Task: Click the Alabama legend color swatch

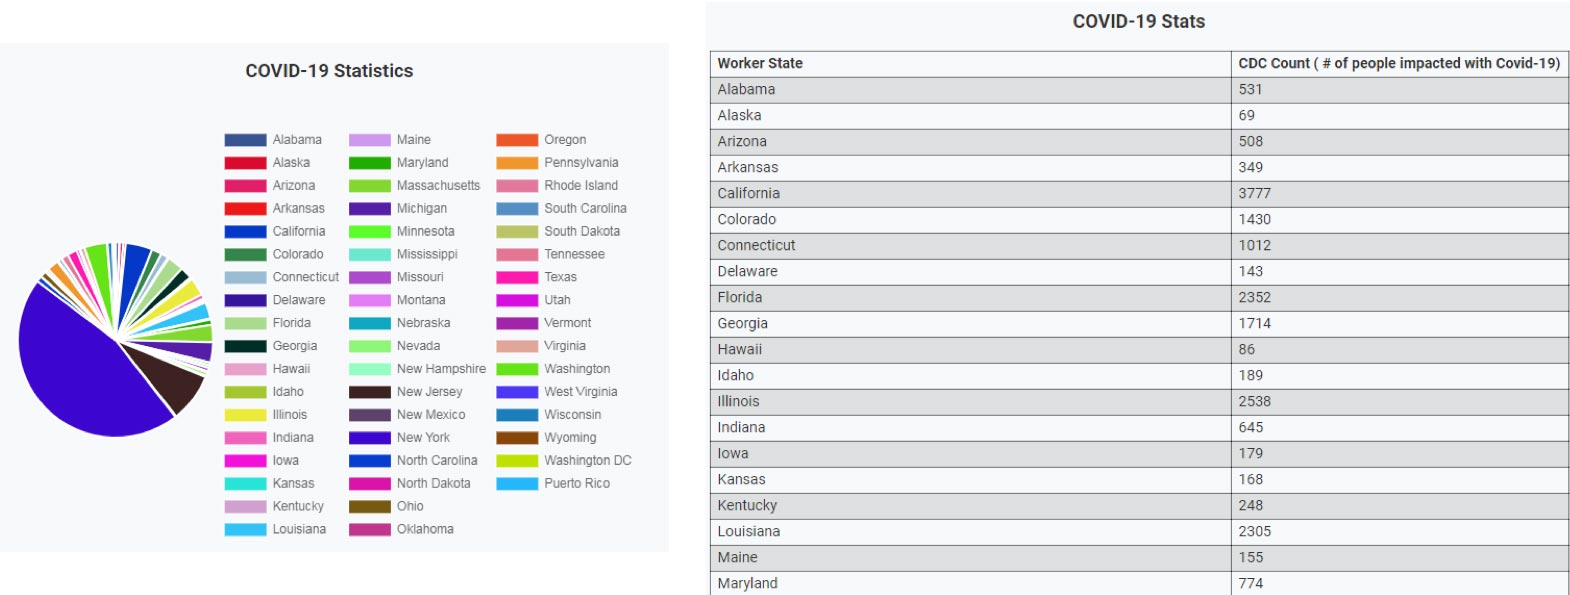Action: pos(245,140)
